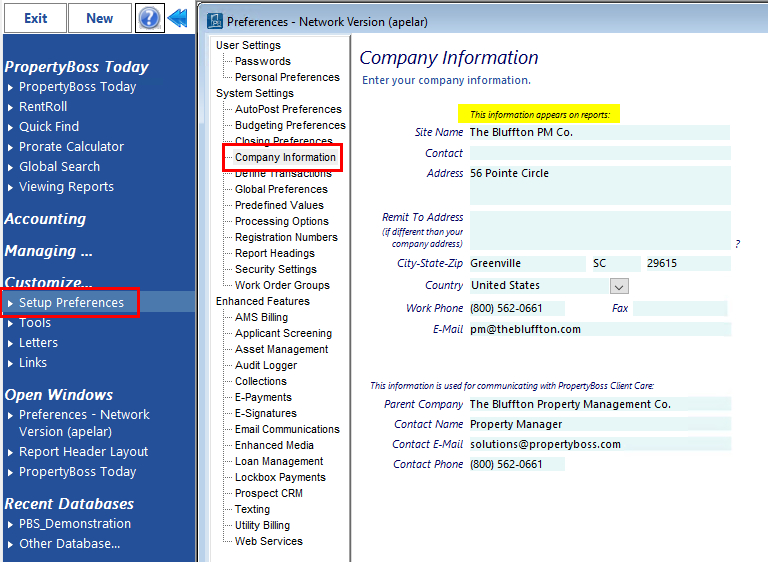Select Predefined Values tree item
This screenshot has height=562, width=768.
279,205
